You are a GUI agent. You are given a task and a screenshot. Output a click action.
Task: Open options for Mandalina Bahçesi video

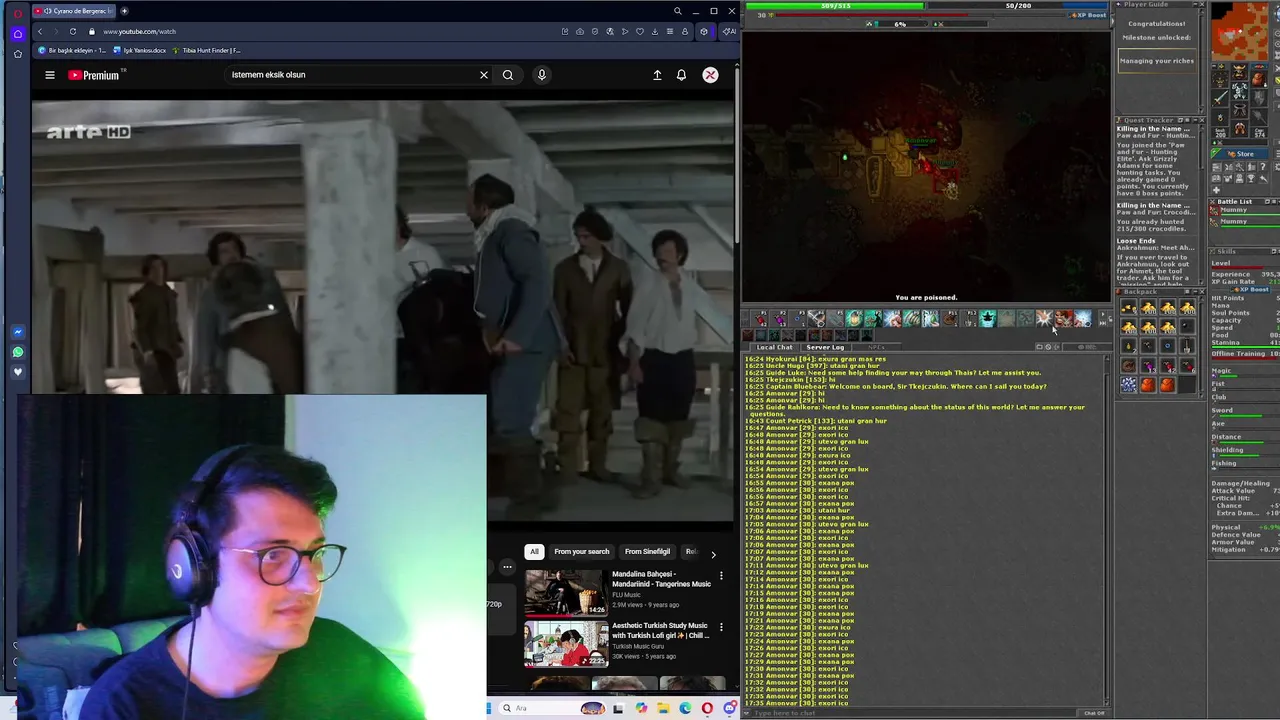click(721, 576)
